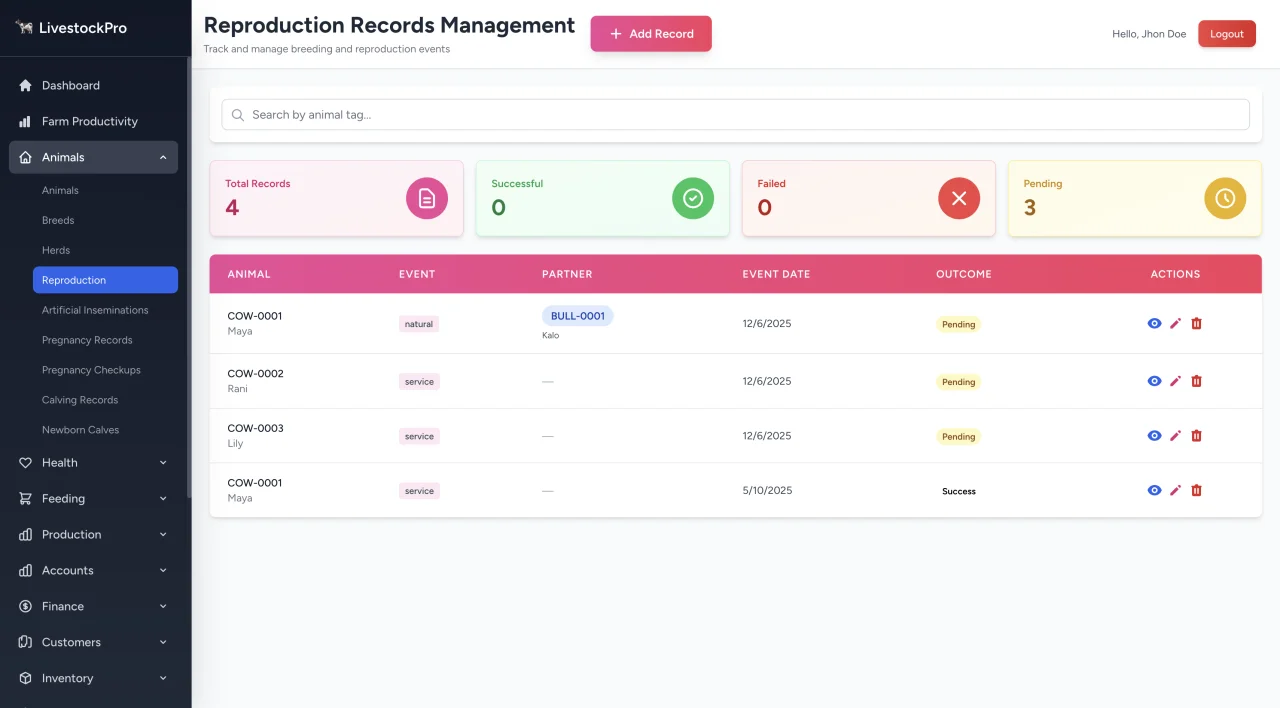Click the Pending outcome badge for COW-0003
Image resolution: width=1280 pixels, height=708 pixels.
pos(958,436)
